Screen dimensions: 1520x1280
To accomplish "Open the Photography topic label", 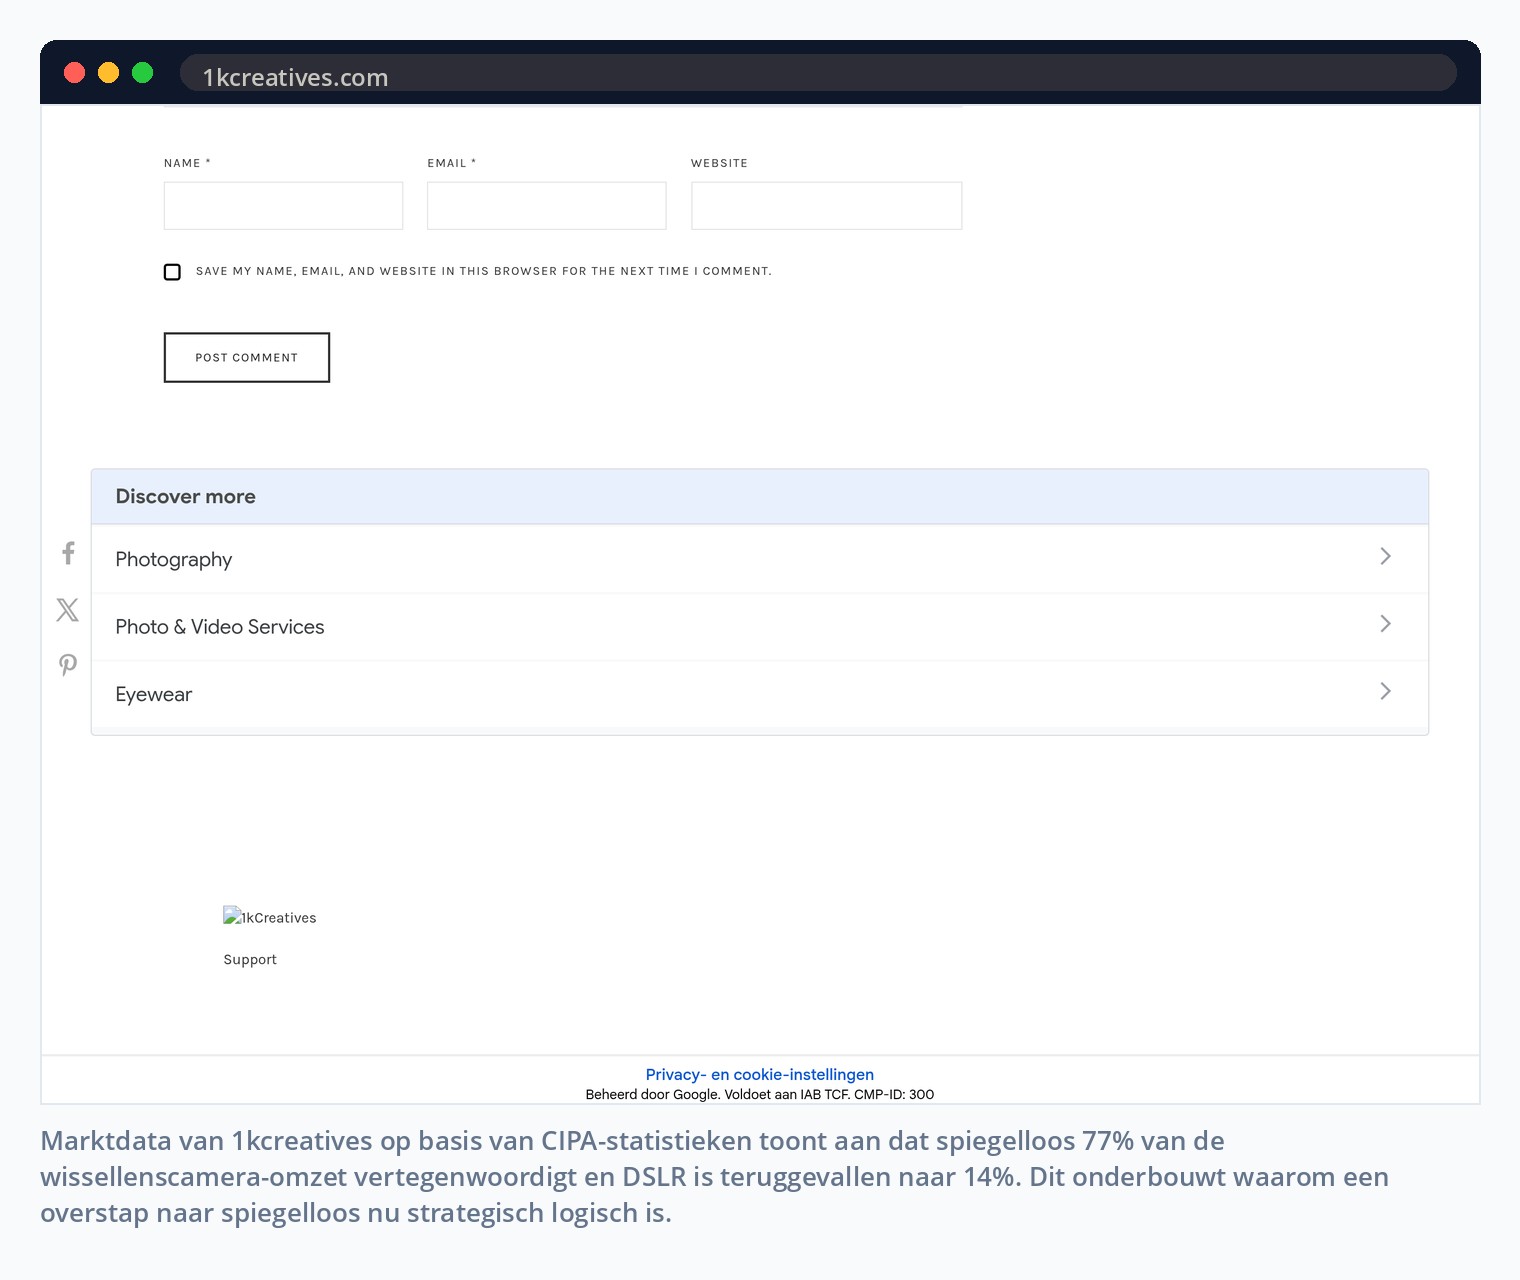I will tap(174, 559).
